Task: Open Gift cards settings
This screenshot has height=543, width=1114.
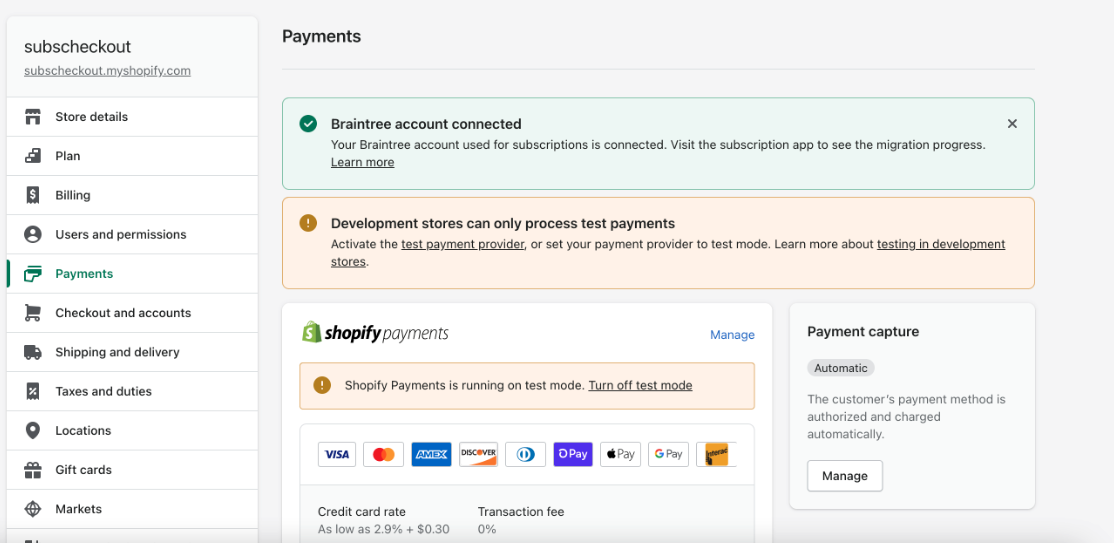Action: point(132,470)
